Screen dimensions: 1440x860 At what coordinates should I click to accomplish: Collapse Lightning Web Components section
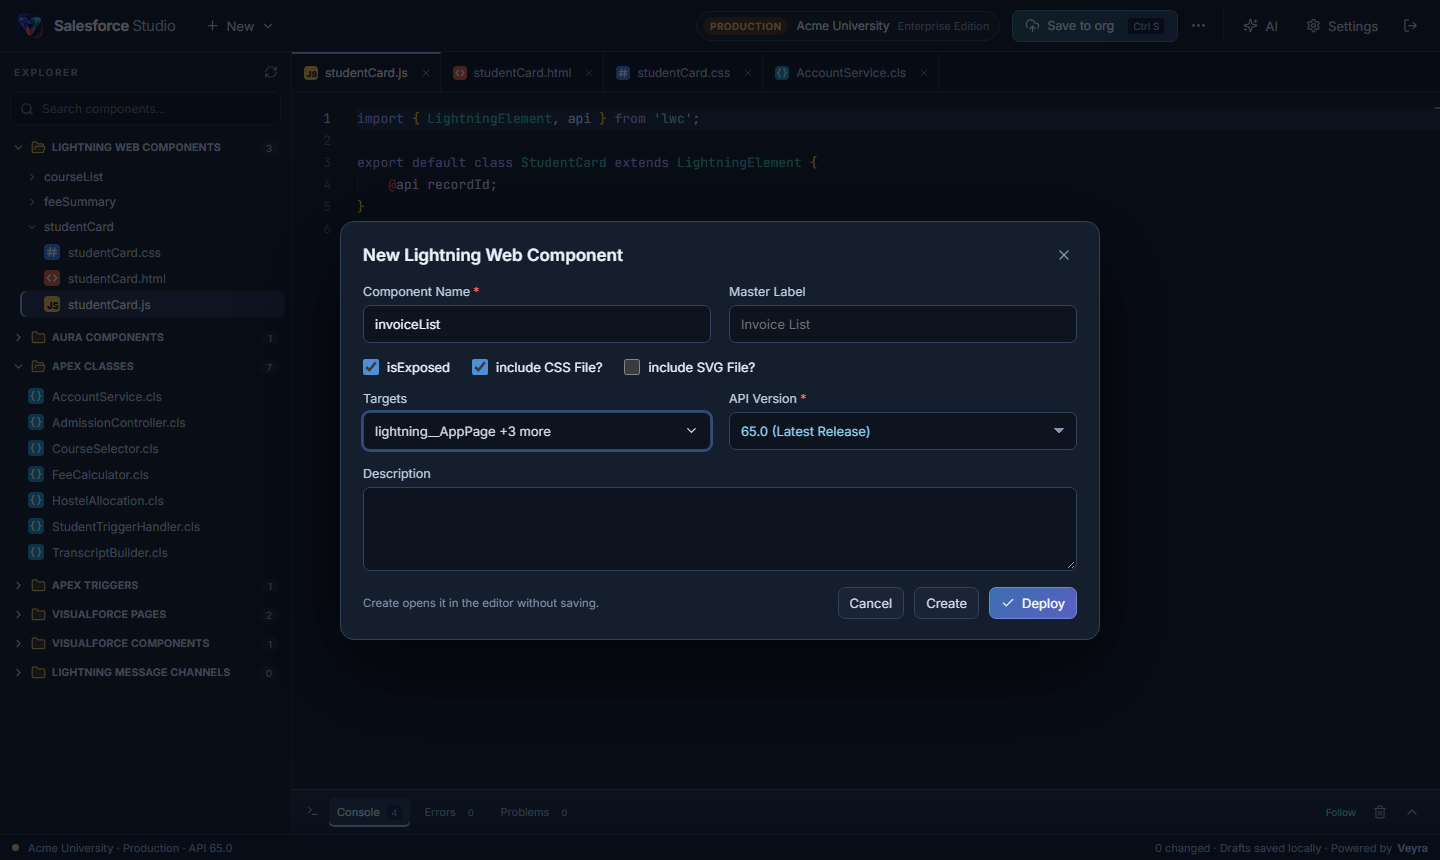point(18,147)
